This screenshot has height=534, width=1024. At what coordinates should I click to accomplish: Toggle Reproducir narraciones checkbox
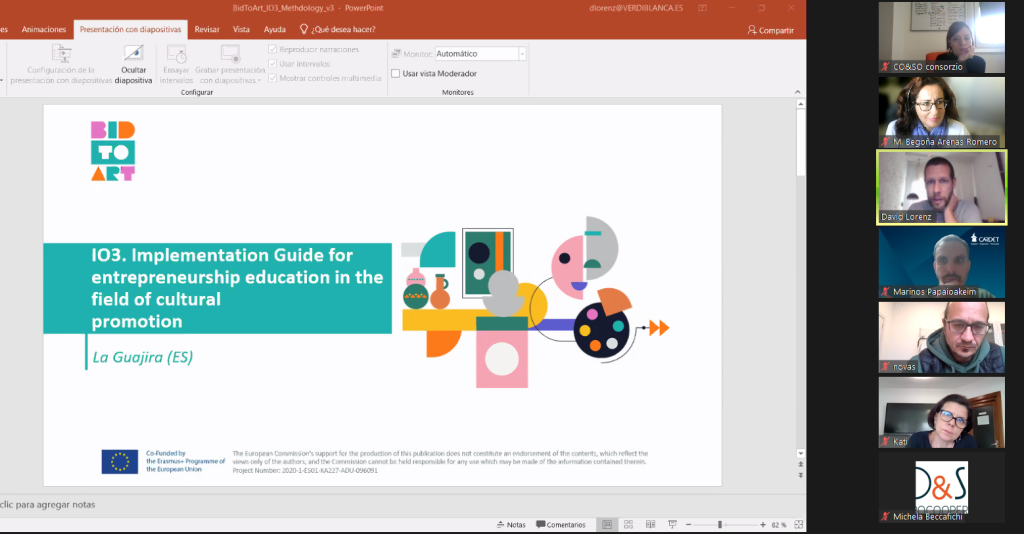tap(273, 49)
